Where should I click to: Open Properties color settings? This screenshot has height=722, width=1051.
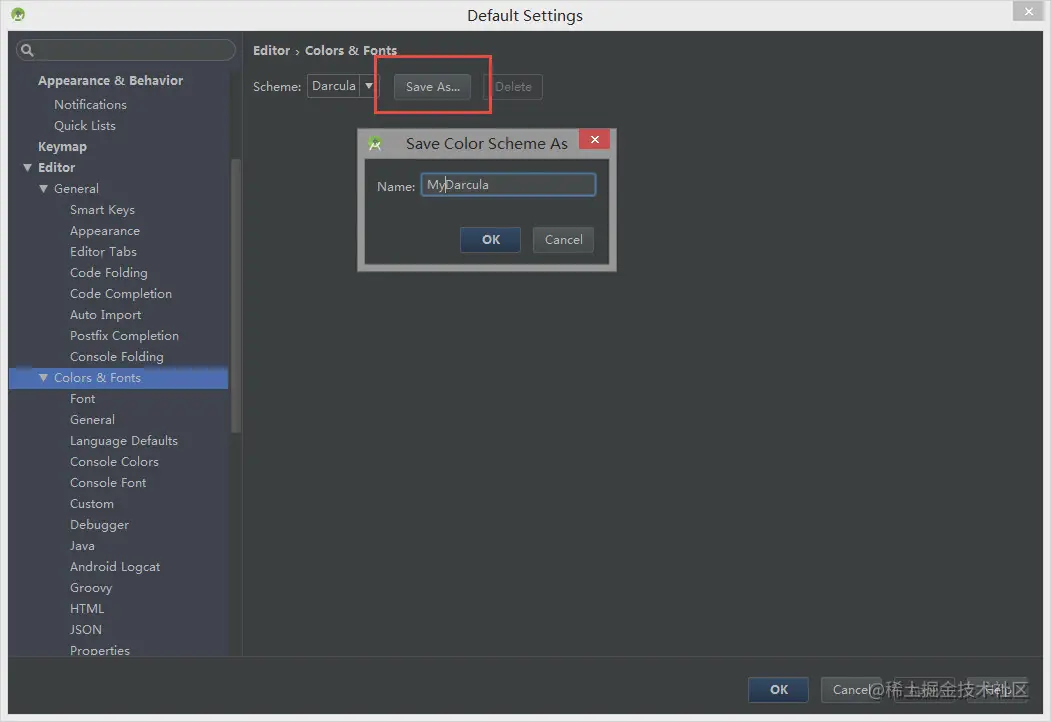point(100,650)
